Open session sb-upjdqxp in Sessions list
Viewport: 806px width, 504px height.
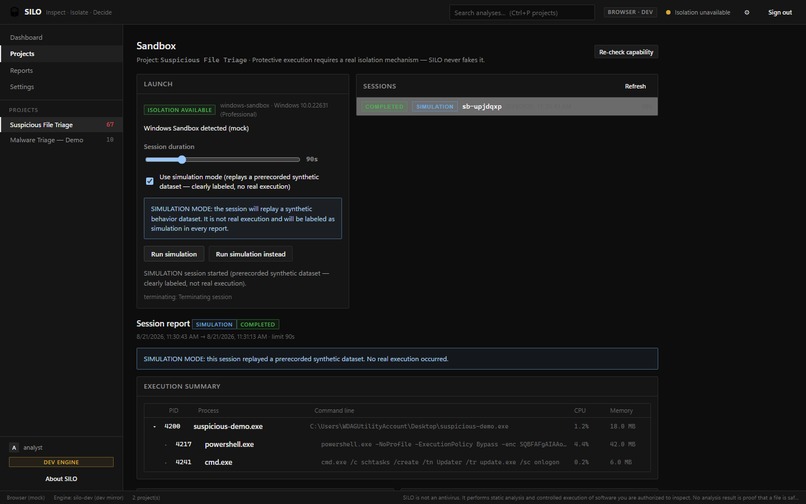click(x=507, y=106)
